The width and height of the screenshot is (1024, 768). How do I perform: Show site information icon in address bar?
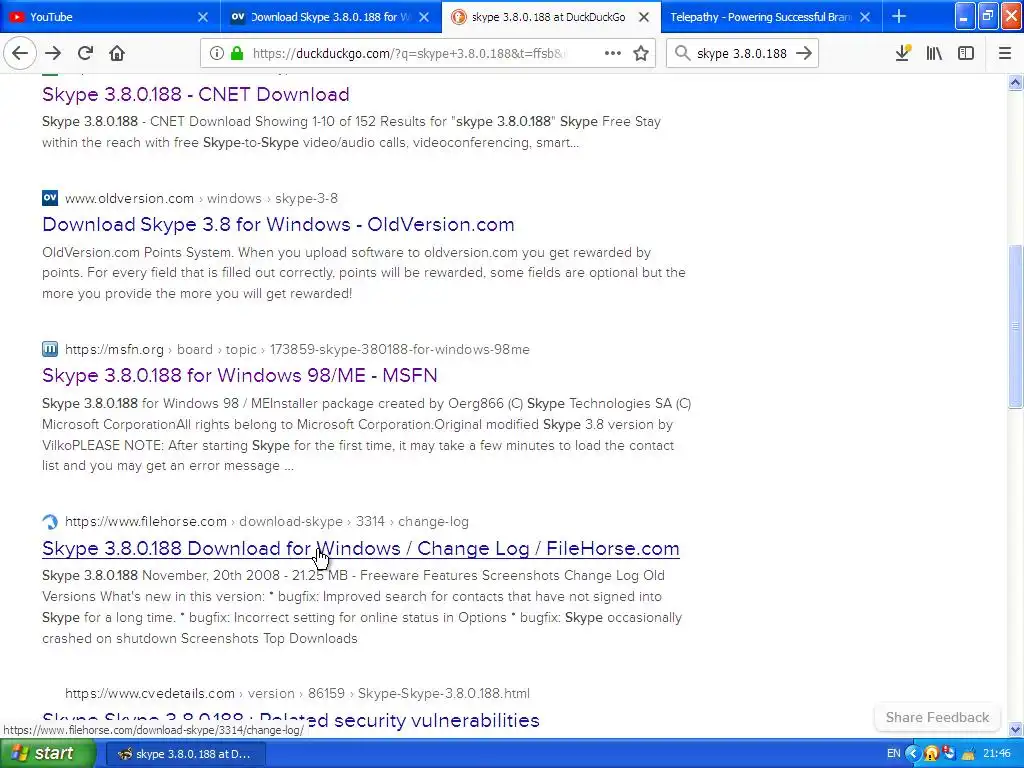[217, 54]
